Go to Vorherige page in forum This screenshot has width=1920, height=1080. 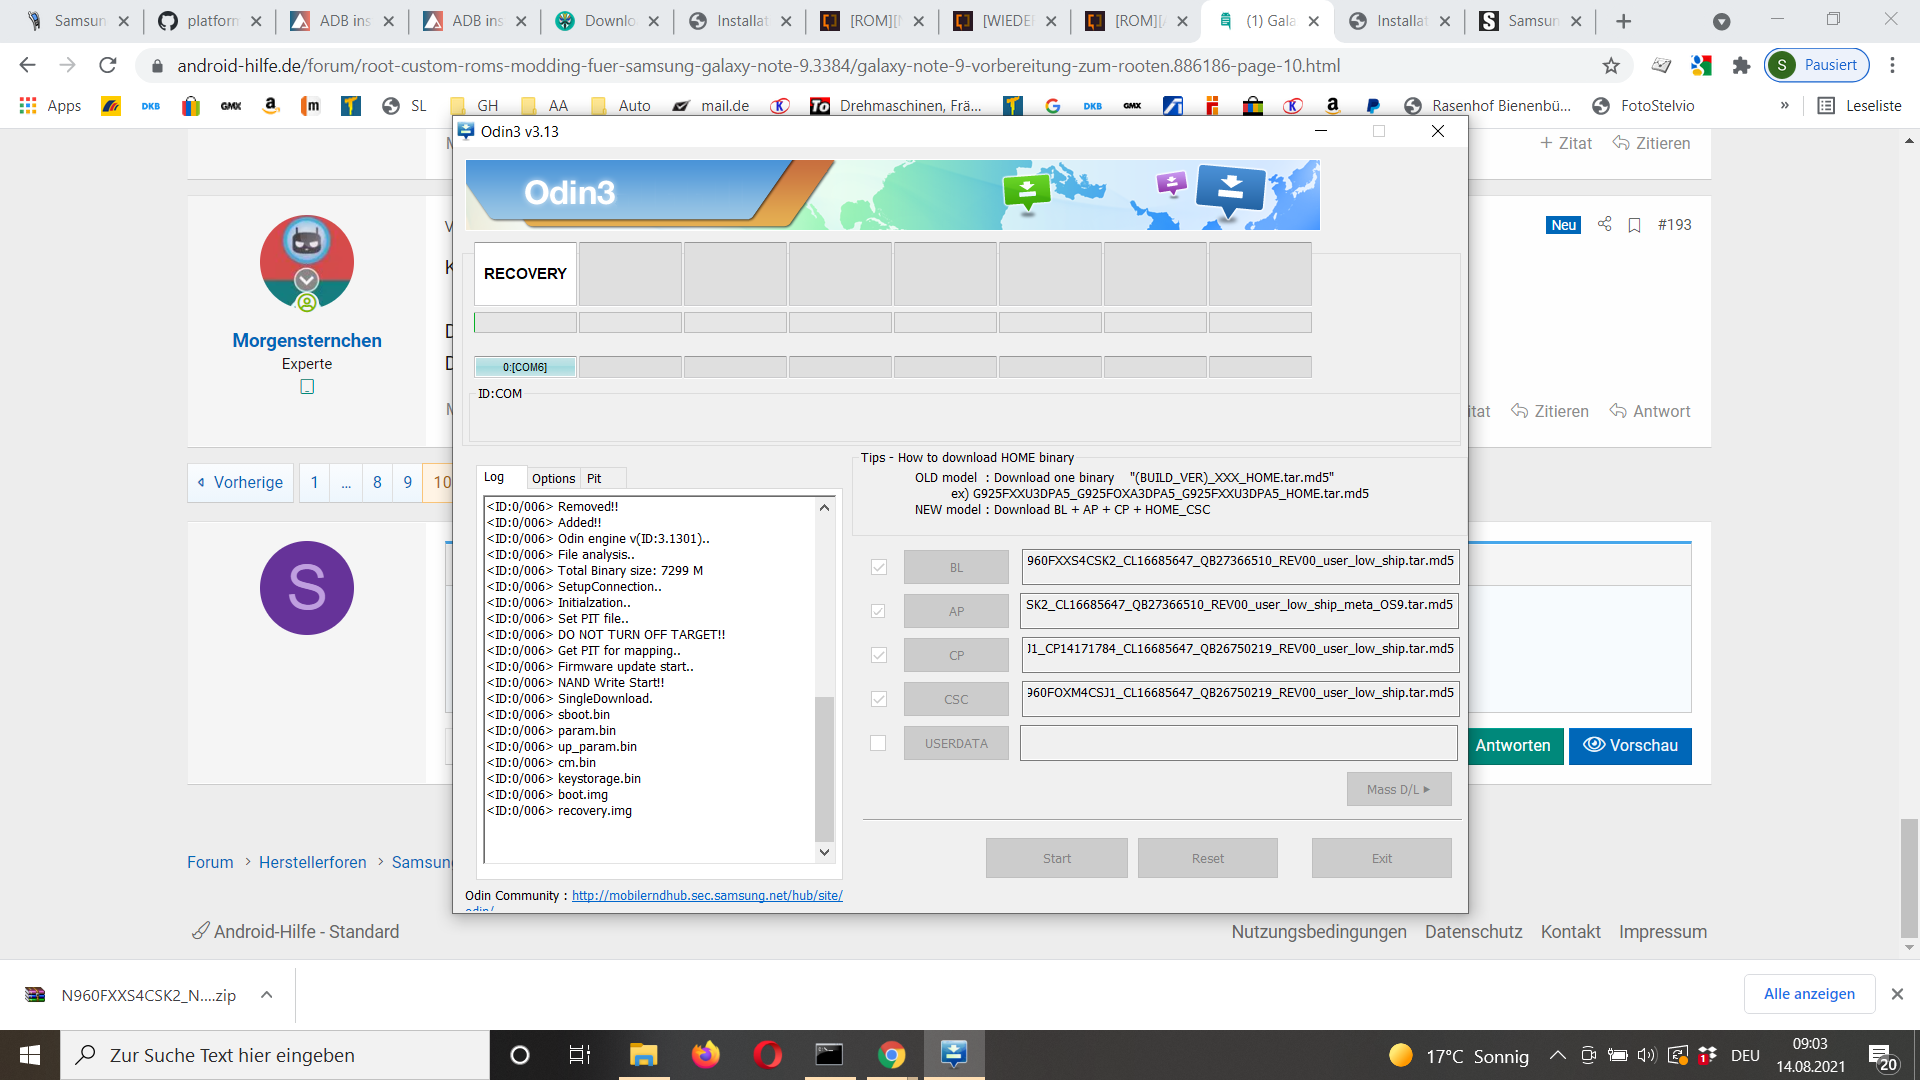(x=240, y=482)
